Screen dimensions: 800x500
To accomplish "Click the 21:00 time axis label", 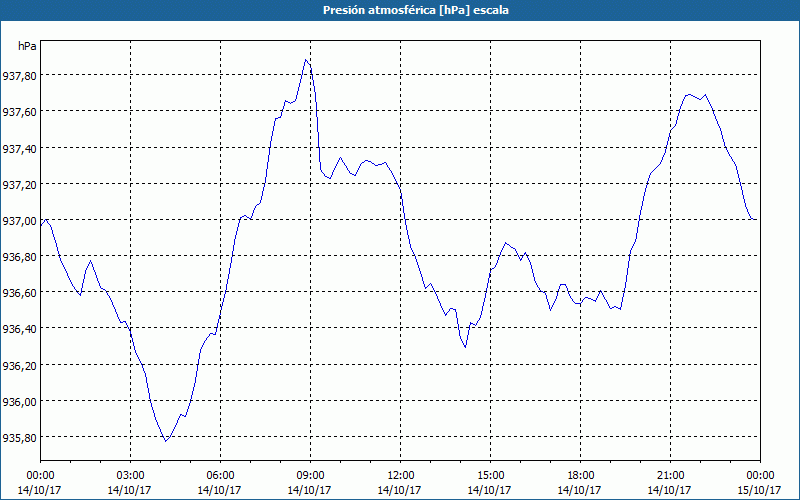I will (x=670, y=476).
